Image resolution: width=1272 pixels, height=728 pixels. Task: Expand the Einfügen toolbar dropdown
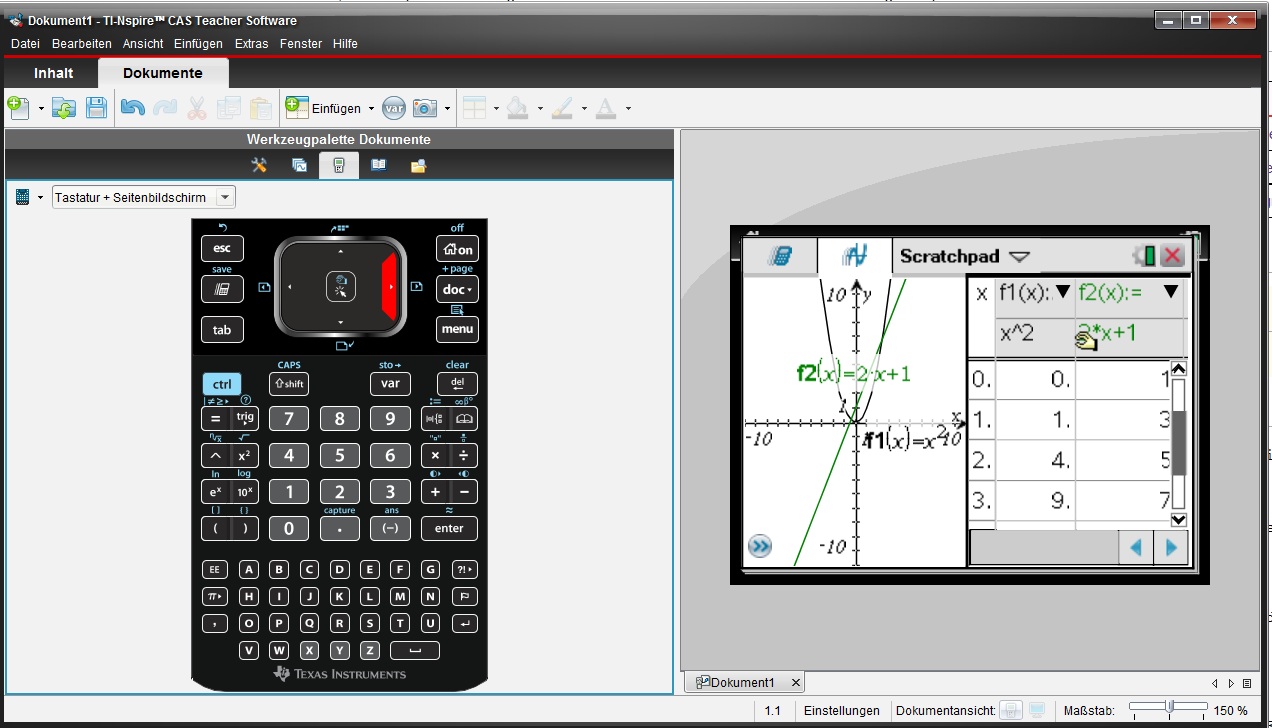pos(371,108)
